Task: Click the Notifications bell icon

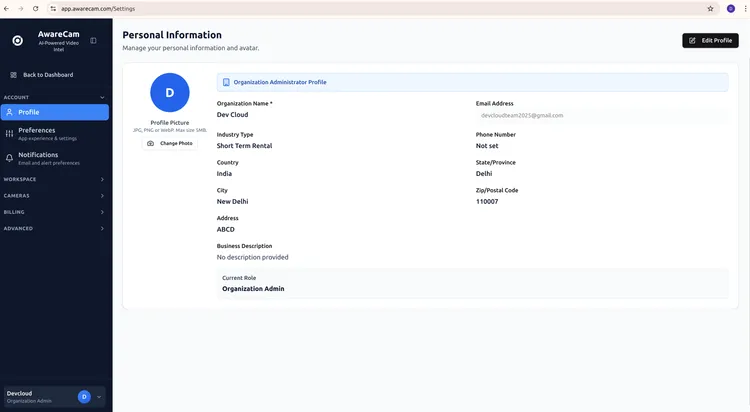Action: [x=9, y=158]
